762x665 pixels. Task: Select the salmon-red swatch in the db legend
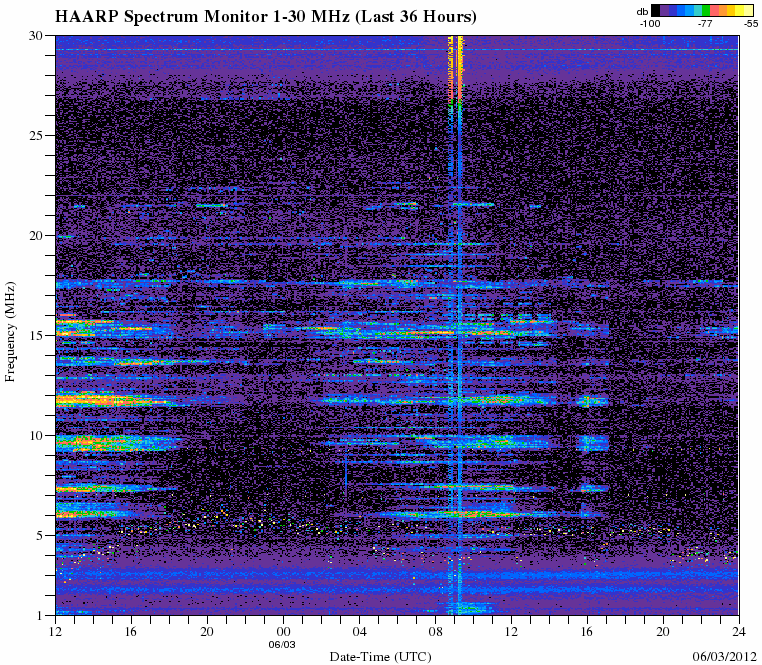(x=714, y=10)
